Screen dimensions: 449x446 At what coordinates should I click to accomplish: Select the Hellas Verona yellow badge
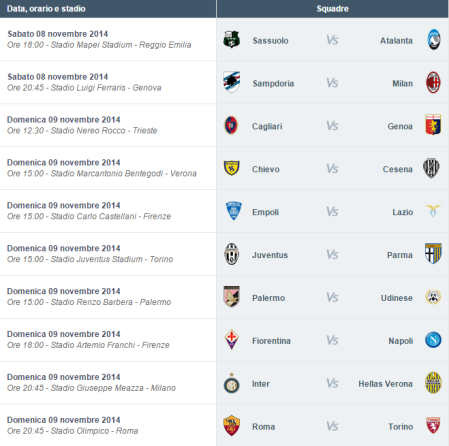click(433, 383)
